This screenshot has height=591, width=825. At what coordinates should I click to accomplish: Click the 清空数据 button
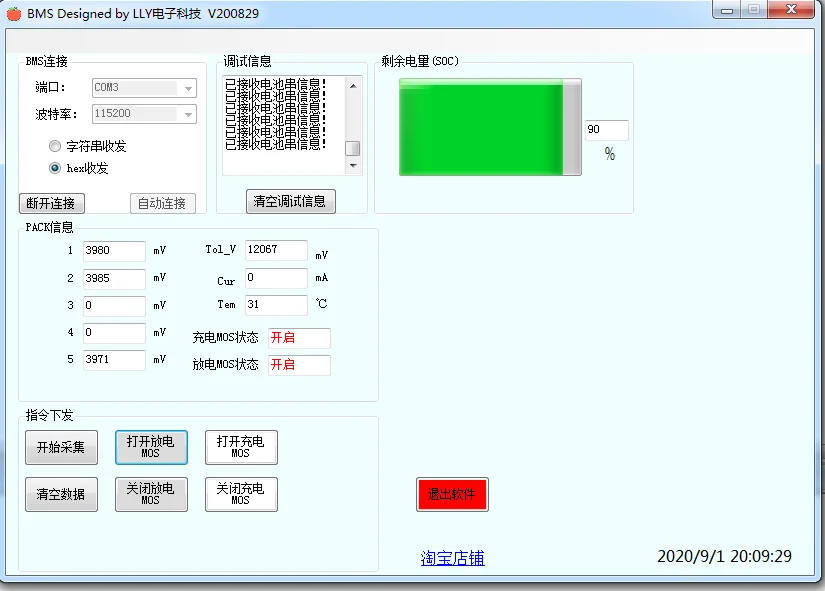pos(61,494)
